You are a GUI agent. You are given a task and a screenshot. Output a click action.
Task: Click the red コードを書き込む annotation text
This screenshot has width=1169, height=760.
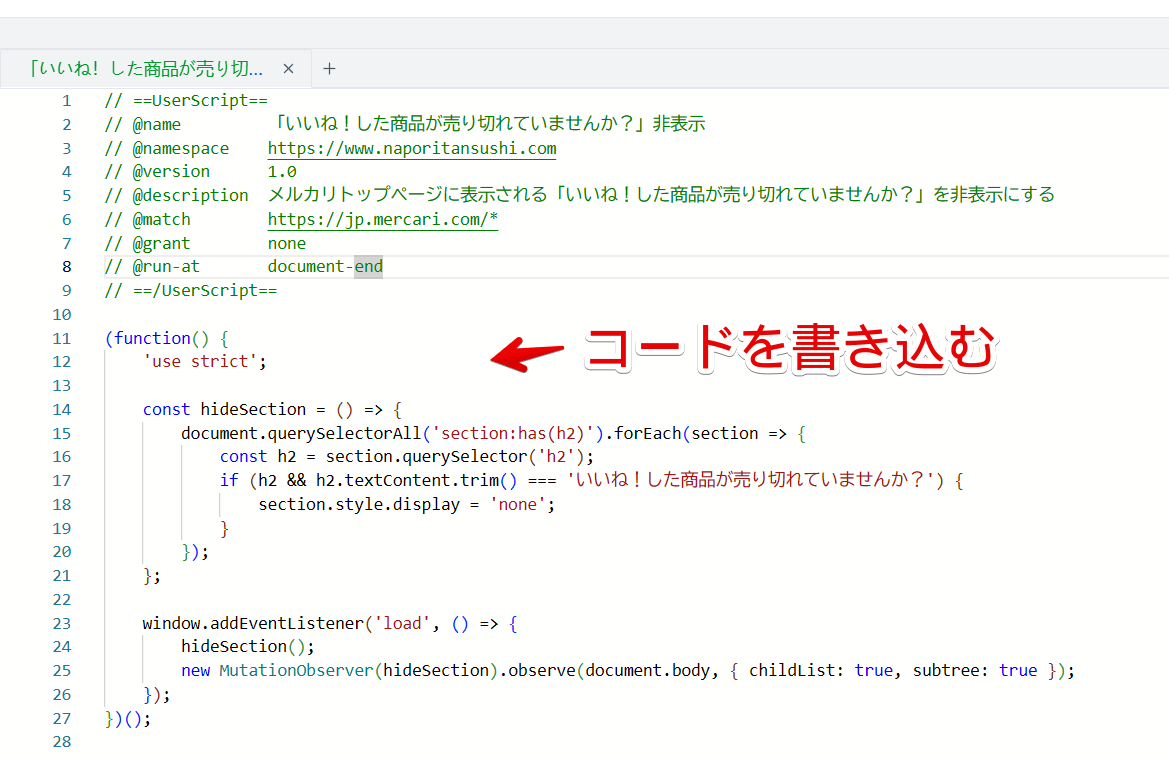(788, 350)
